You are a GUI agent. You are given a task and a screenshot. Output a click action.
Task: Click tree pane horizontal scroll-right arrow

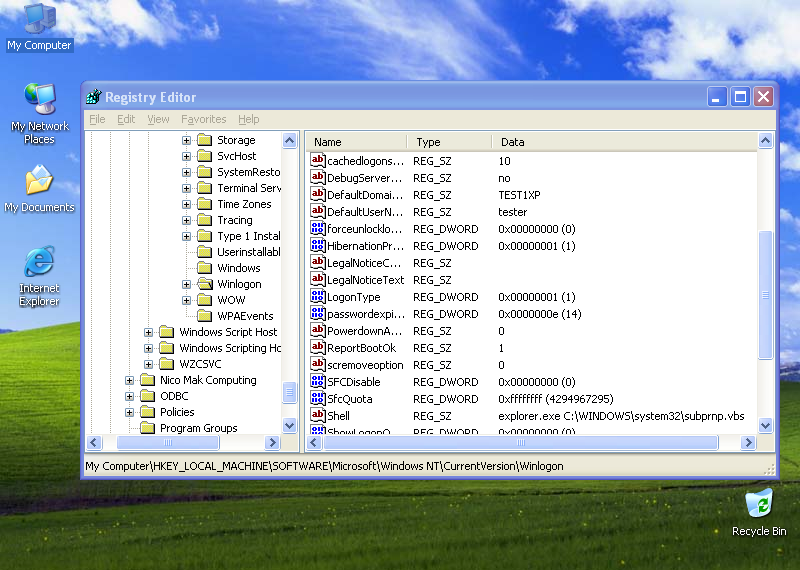[272, 442]
